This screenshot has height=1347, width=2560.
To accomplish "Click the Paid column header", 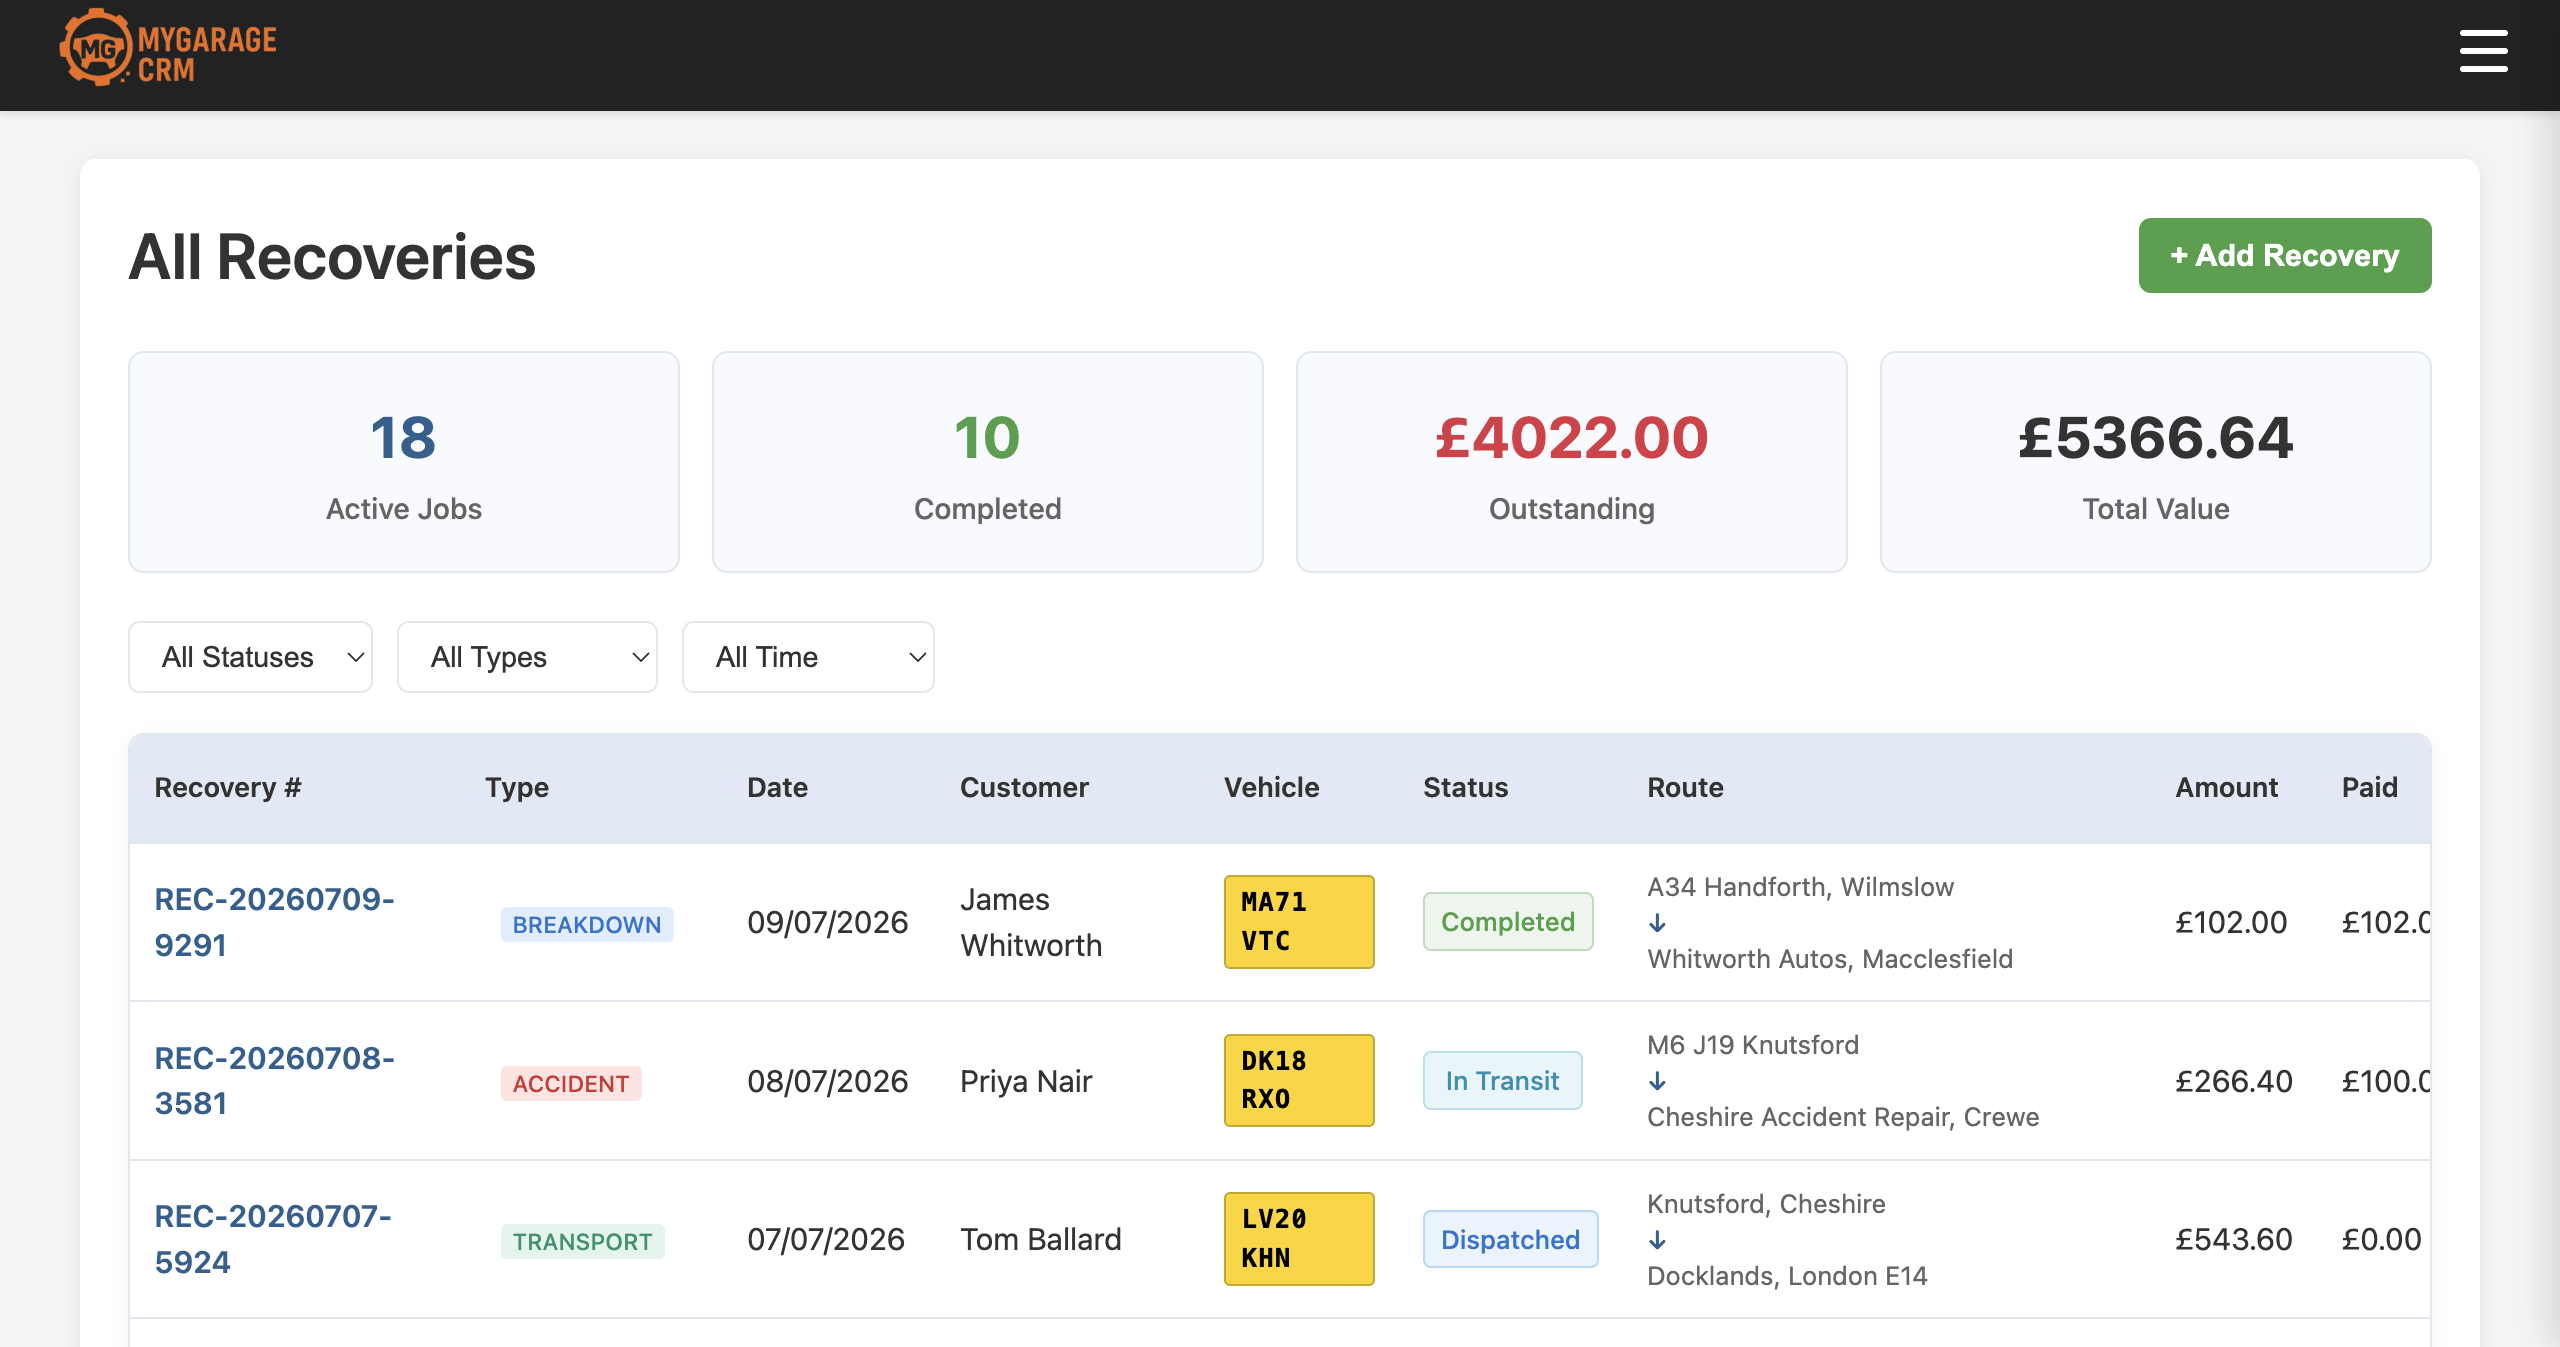I will [2369, 788].
